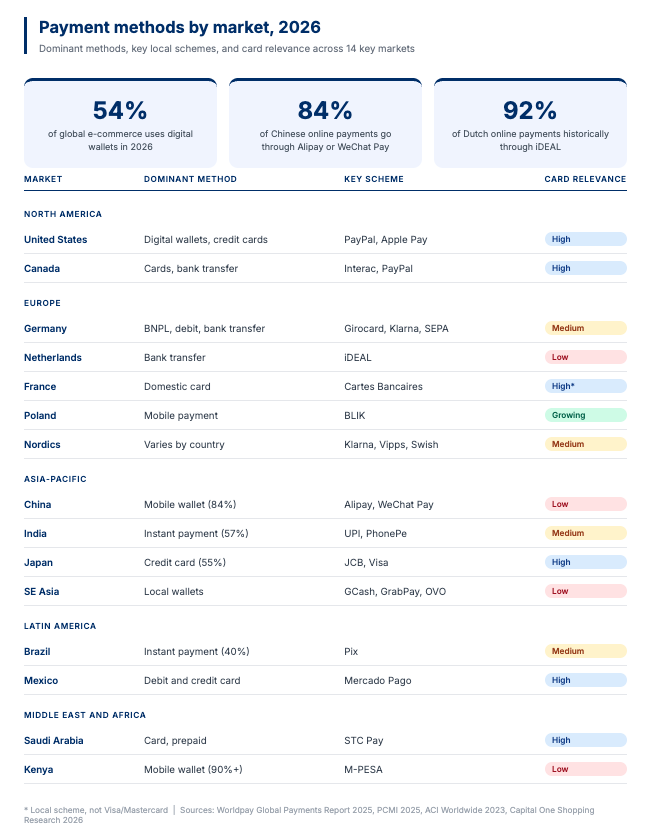Click the 84% Chinese payments stat card
Viewport: 650px width, 839px height.
click(325, 122)
